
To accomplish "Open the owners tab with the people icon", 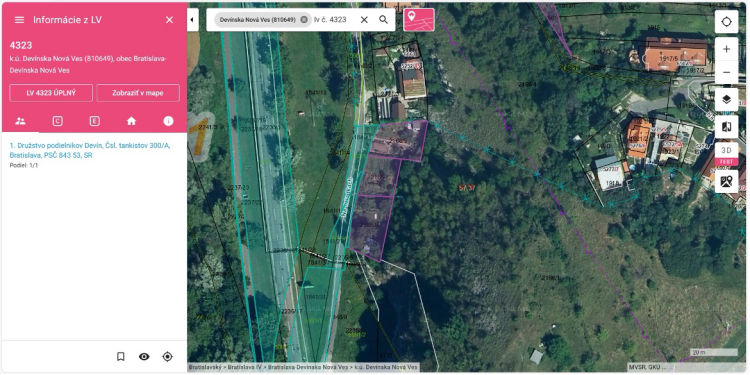I will pyautogui.click(x=20, y=121).
